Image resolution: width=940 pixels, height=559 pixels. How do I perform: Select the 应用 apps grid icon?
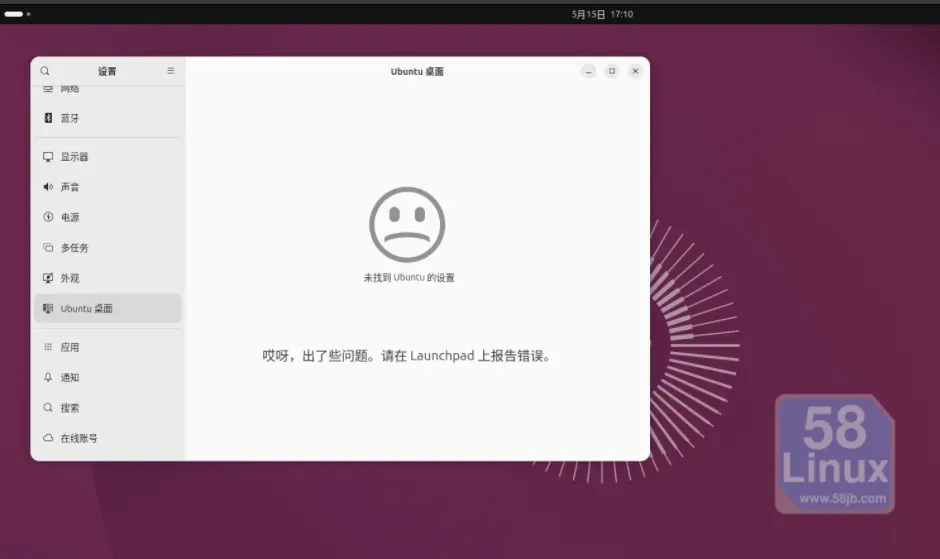tap(48, 347)
